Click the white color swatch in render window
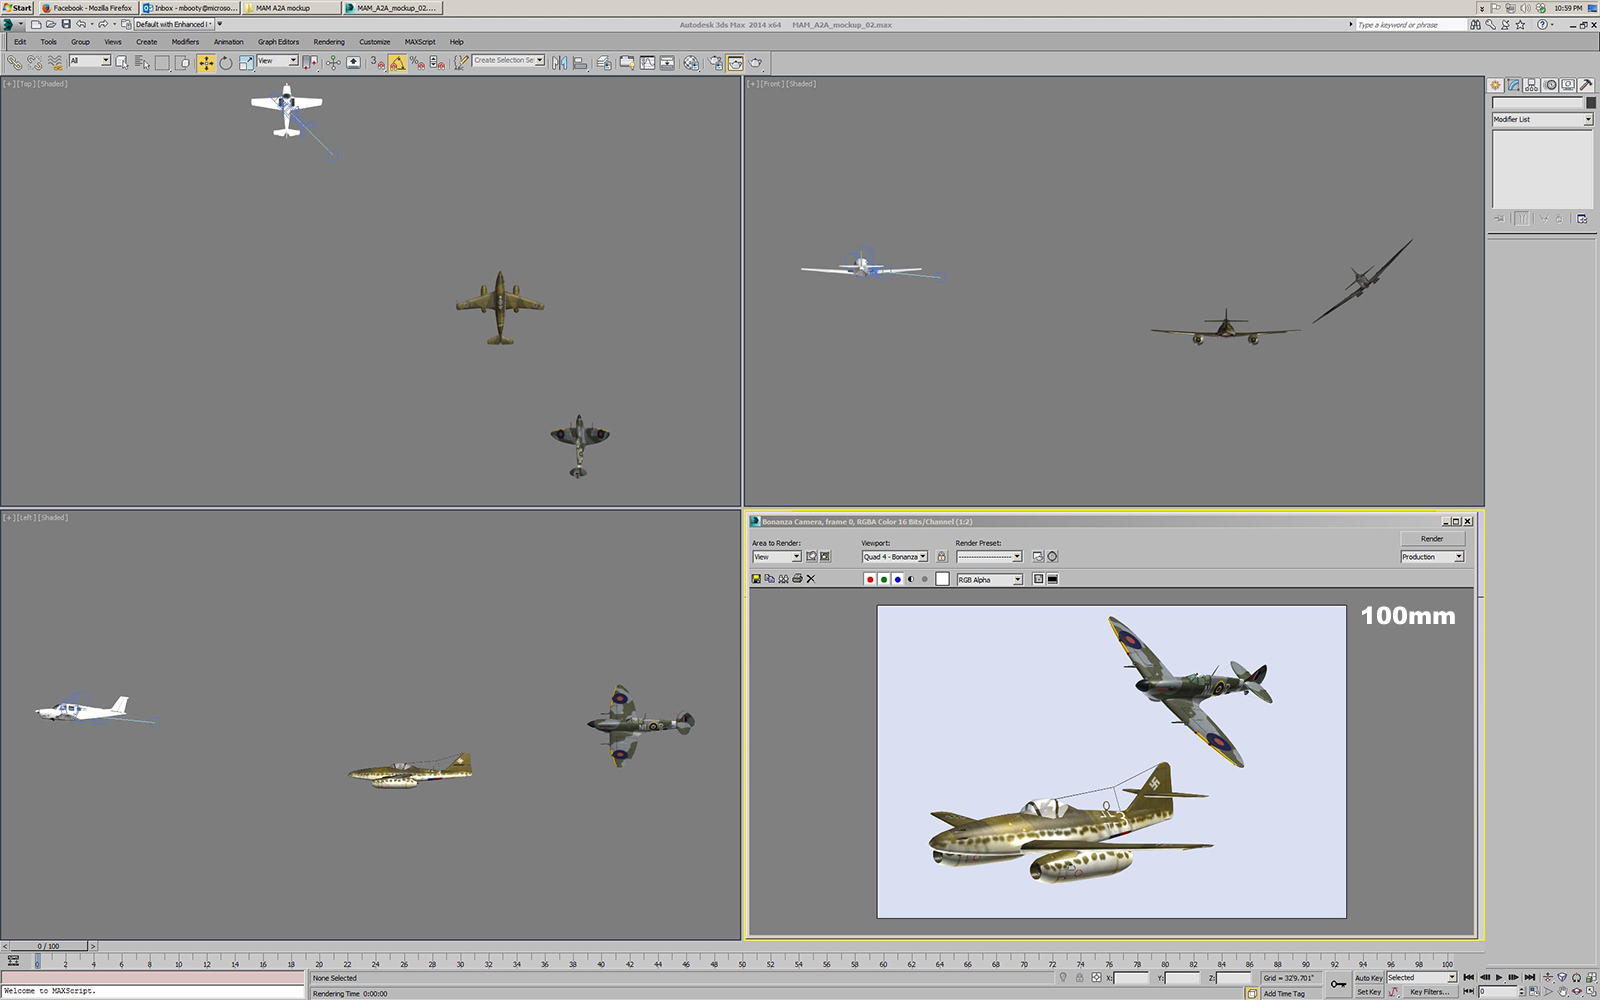Image resolution: width=1600 pixels, height=1000 pixels. tap(942, 579)
